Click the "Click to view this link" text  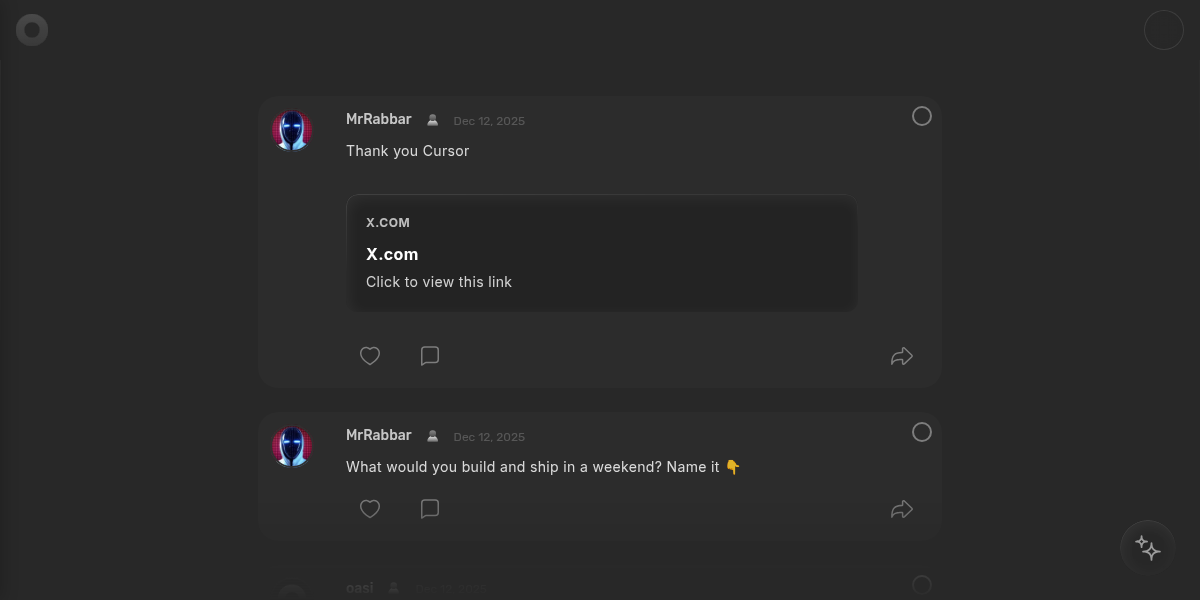[x=439, y=282]
